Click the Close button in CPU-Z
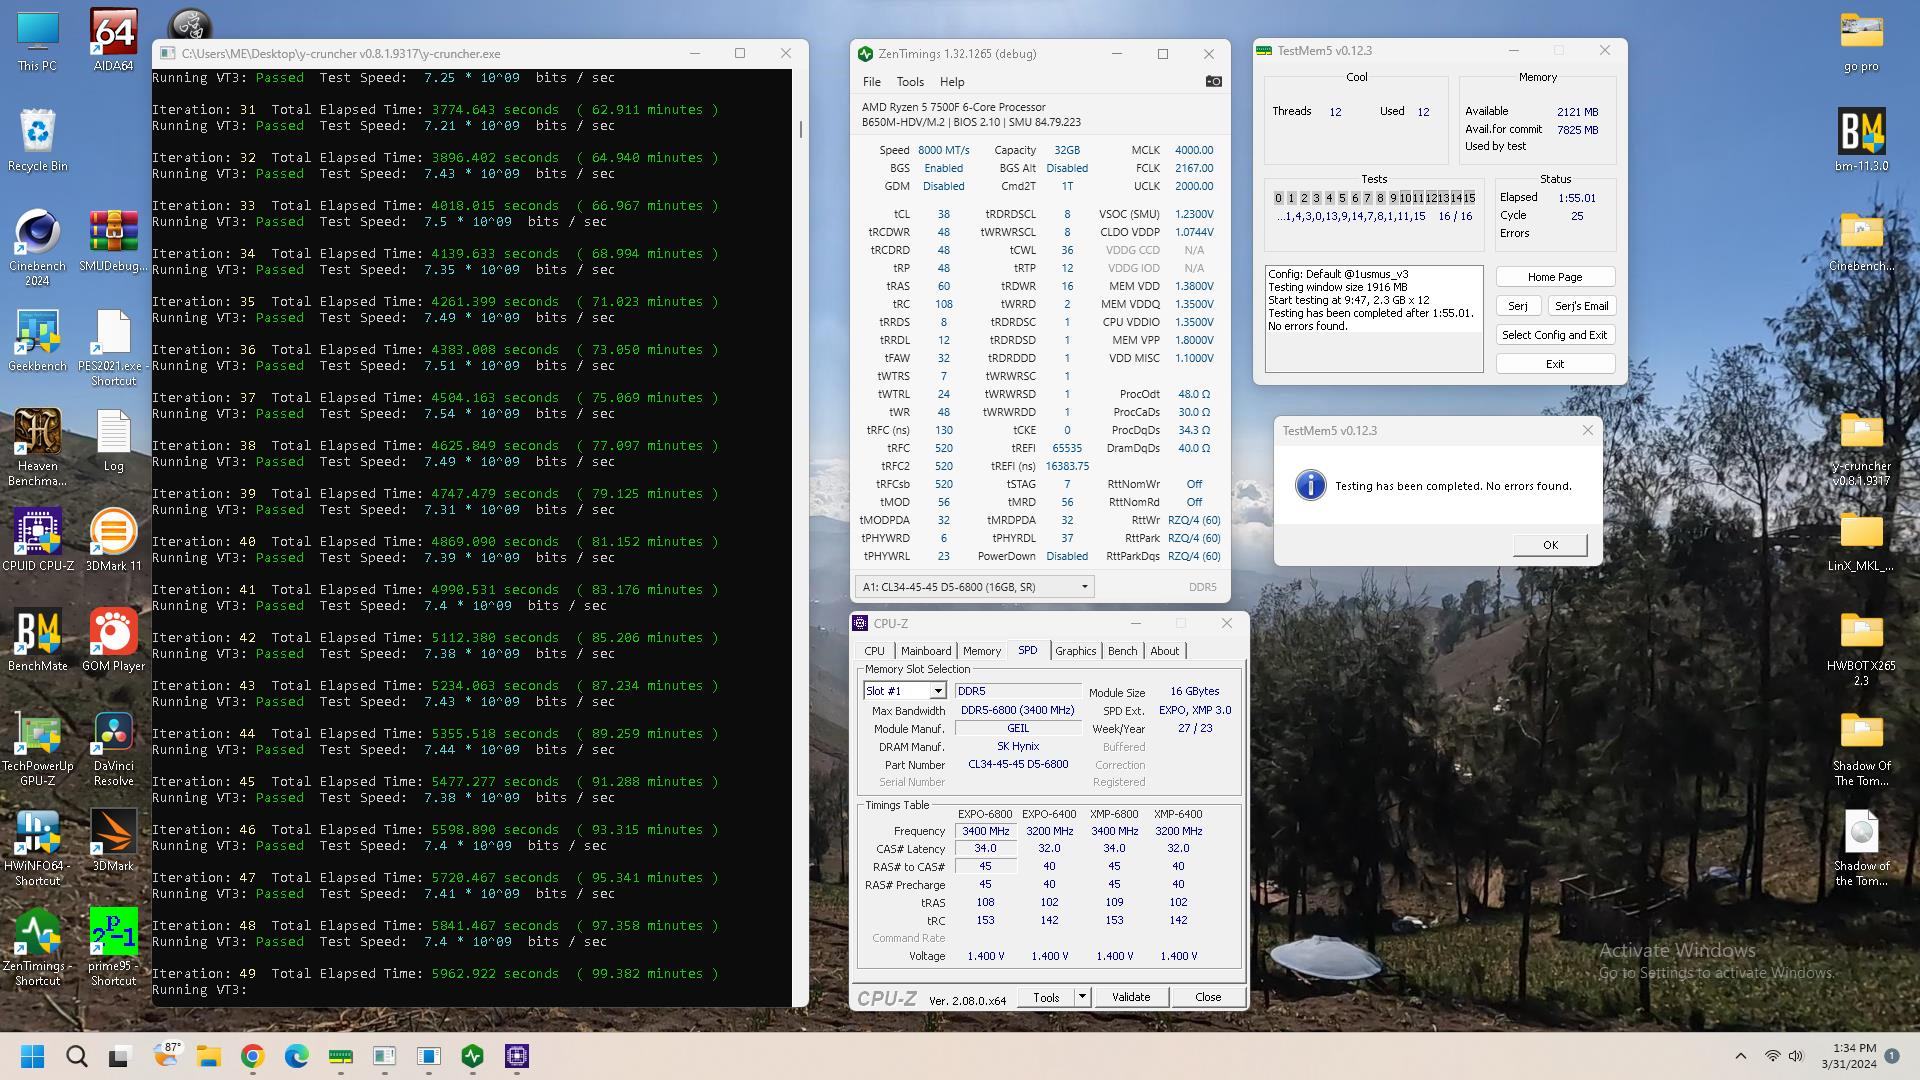 point(1208,997)
